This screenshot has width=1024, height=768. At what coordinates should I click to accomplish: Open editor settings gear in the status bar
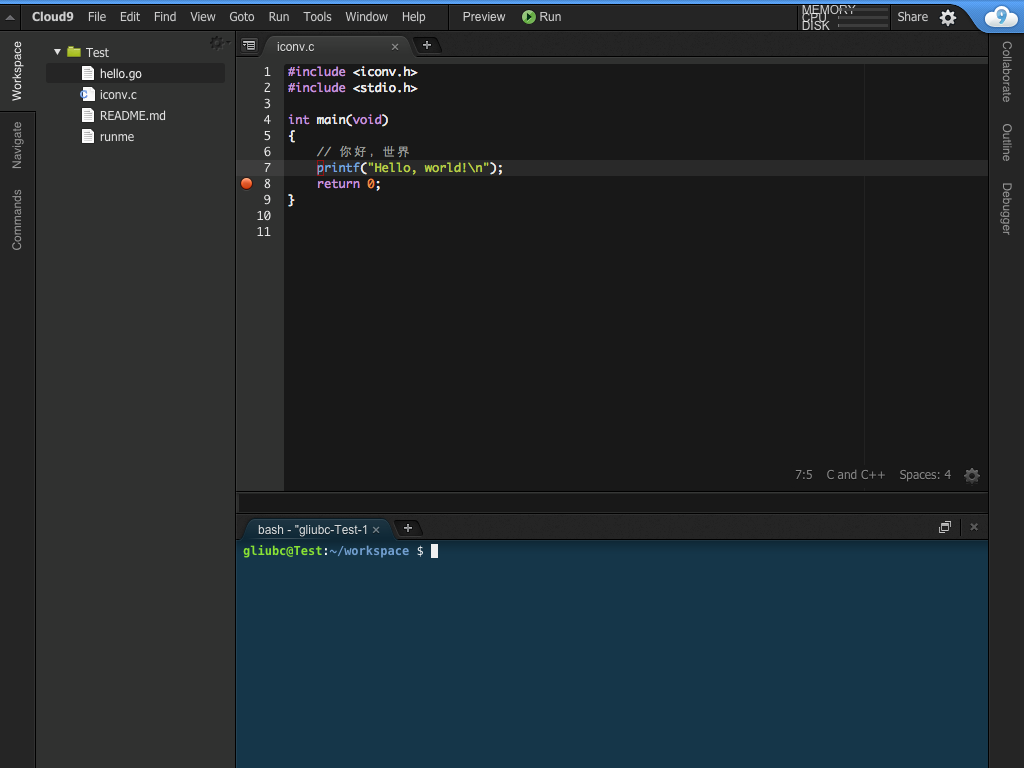[x=971, y=475]
